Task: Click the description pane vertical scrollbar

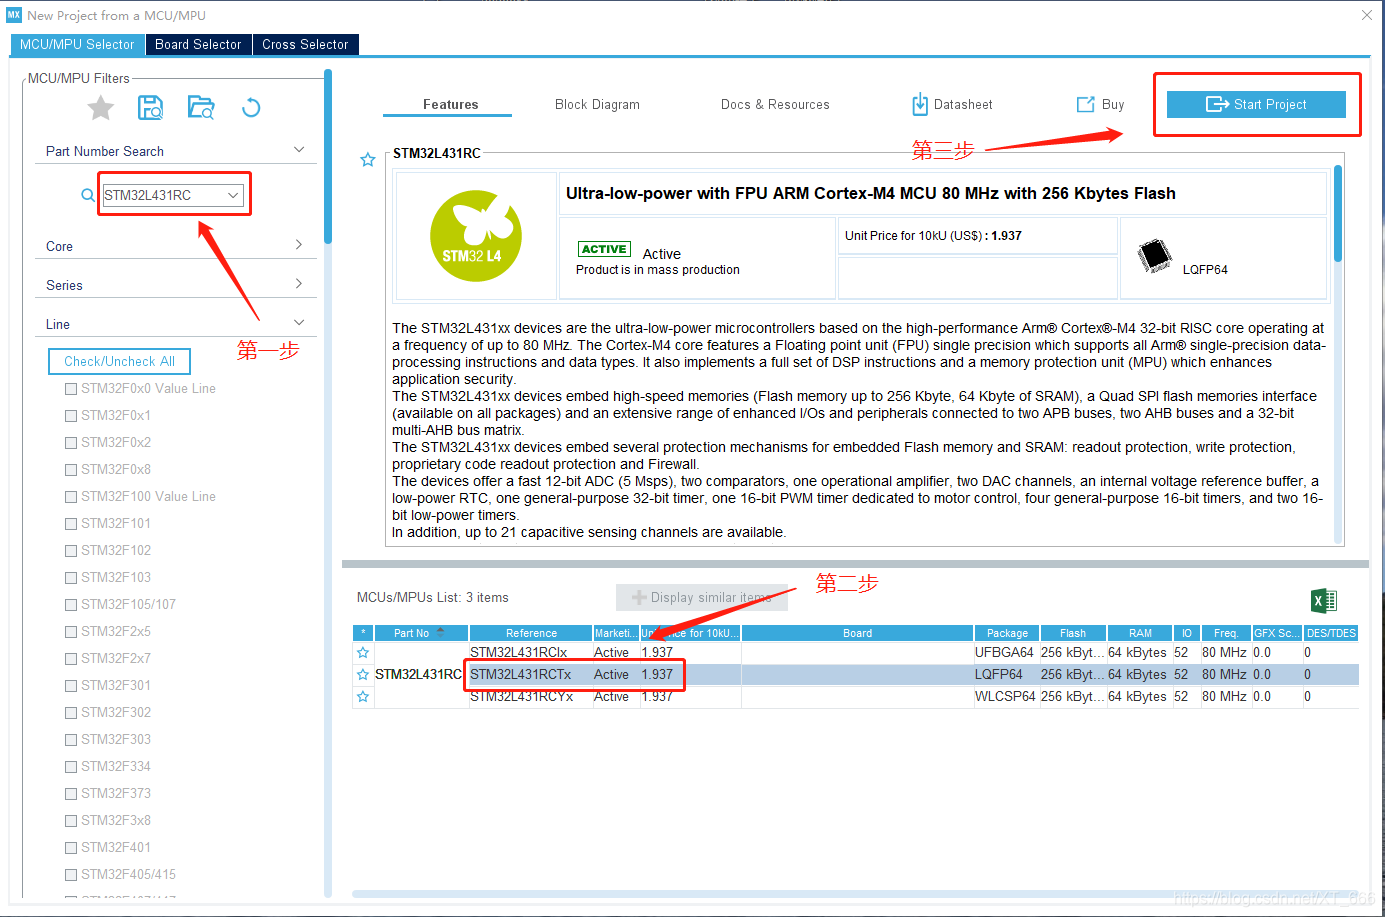Action: 1337,212
